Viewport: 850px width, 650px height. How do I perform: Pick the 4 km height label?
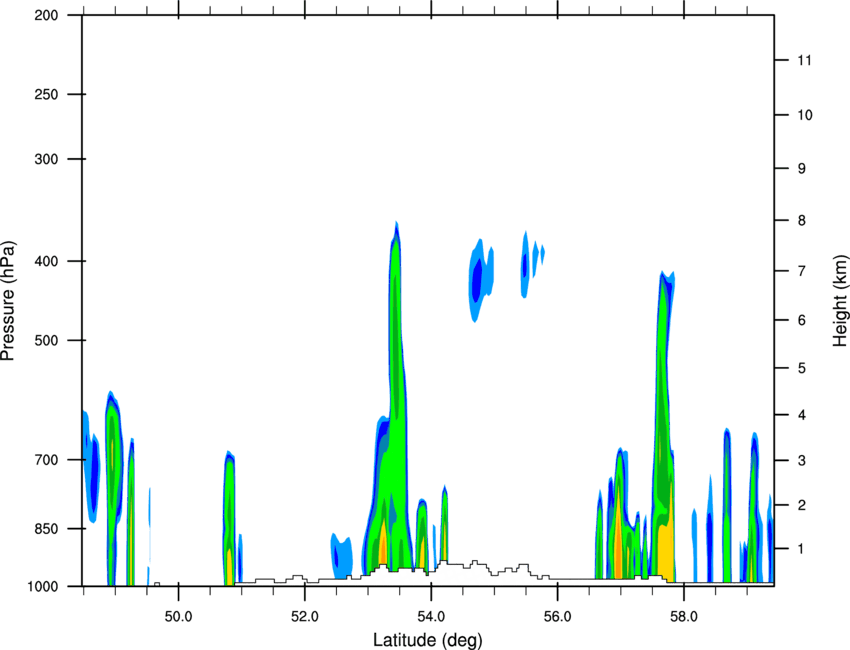click(802, 415)
